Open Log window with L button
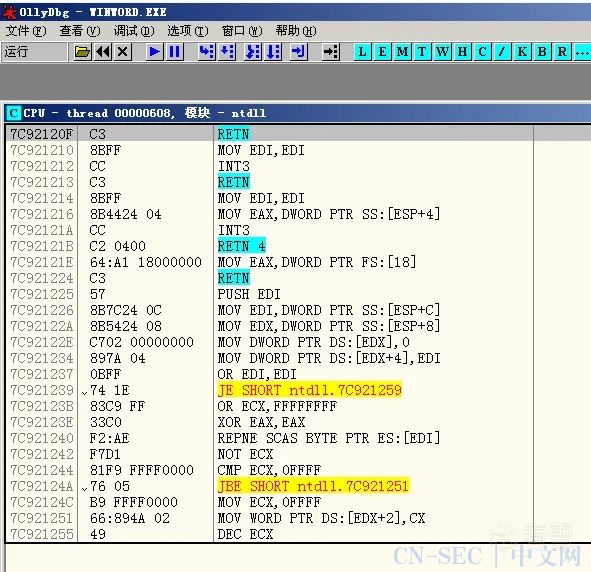 click(x=363, y=52)
